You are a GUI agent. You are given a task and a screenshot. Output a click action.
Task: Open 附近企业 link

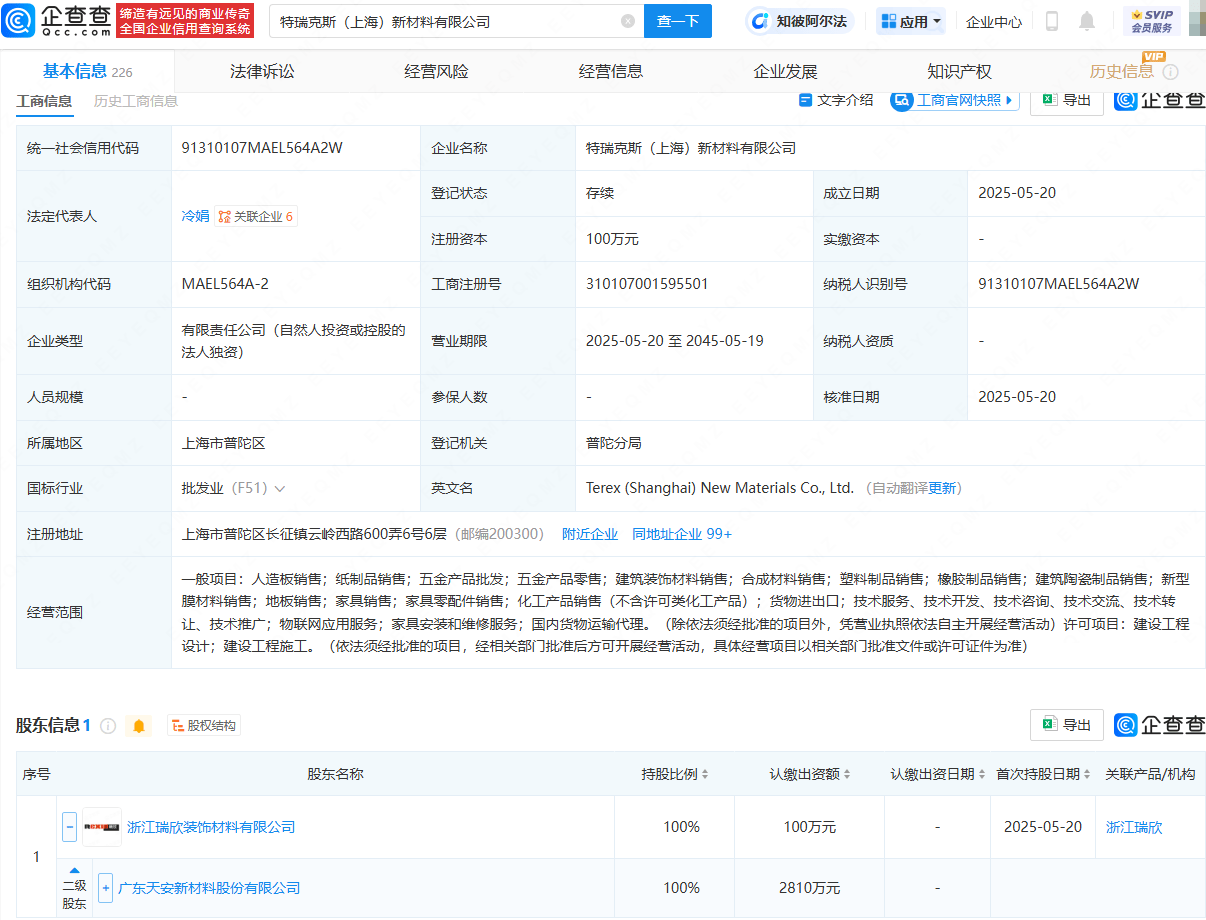[x=590, y=534]
